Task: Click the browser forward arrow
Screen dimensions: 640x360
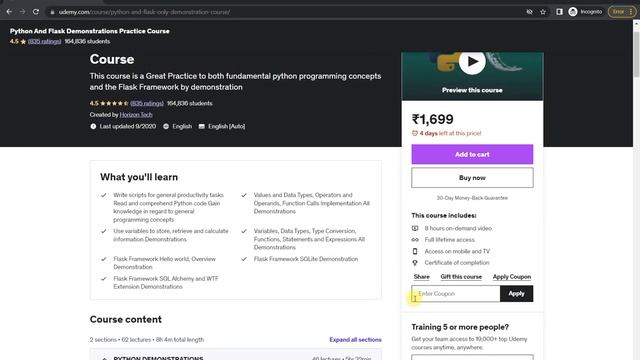Action: (22, 12)
